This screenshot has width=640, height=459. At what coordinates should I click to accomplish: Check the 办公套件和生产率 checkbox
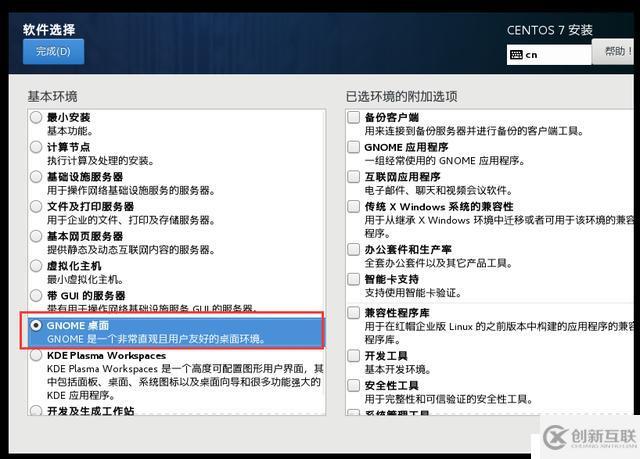point(353,249)
